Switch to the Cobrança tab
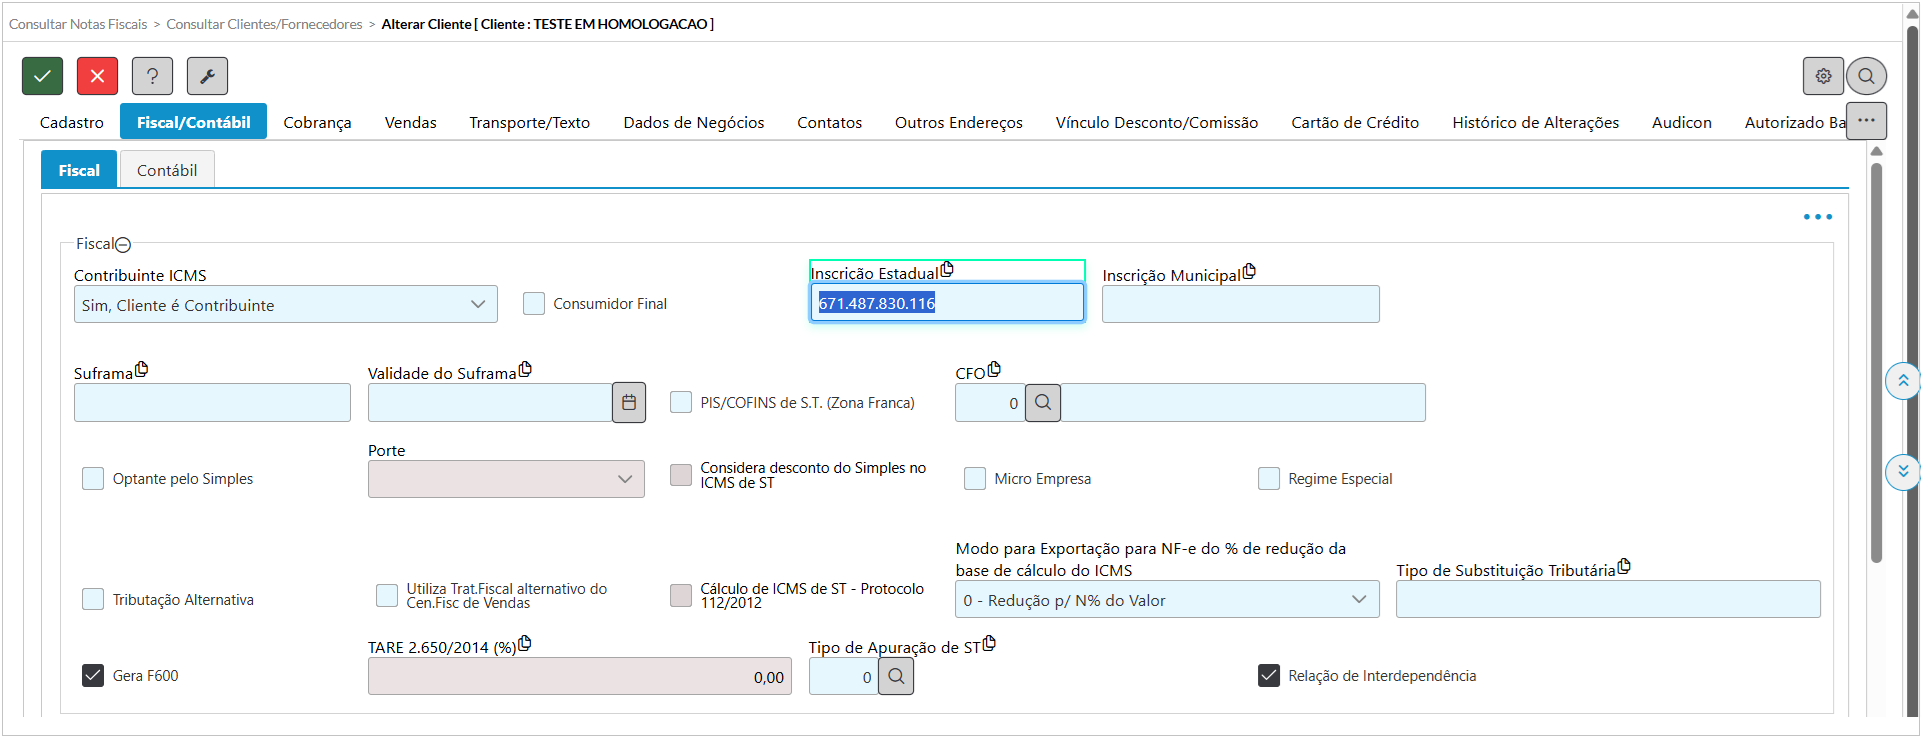 (x=317, y=122)
